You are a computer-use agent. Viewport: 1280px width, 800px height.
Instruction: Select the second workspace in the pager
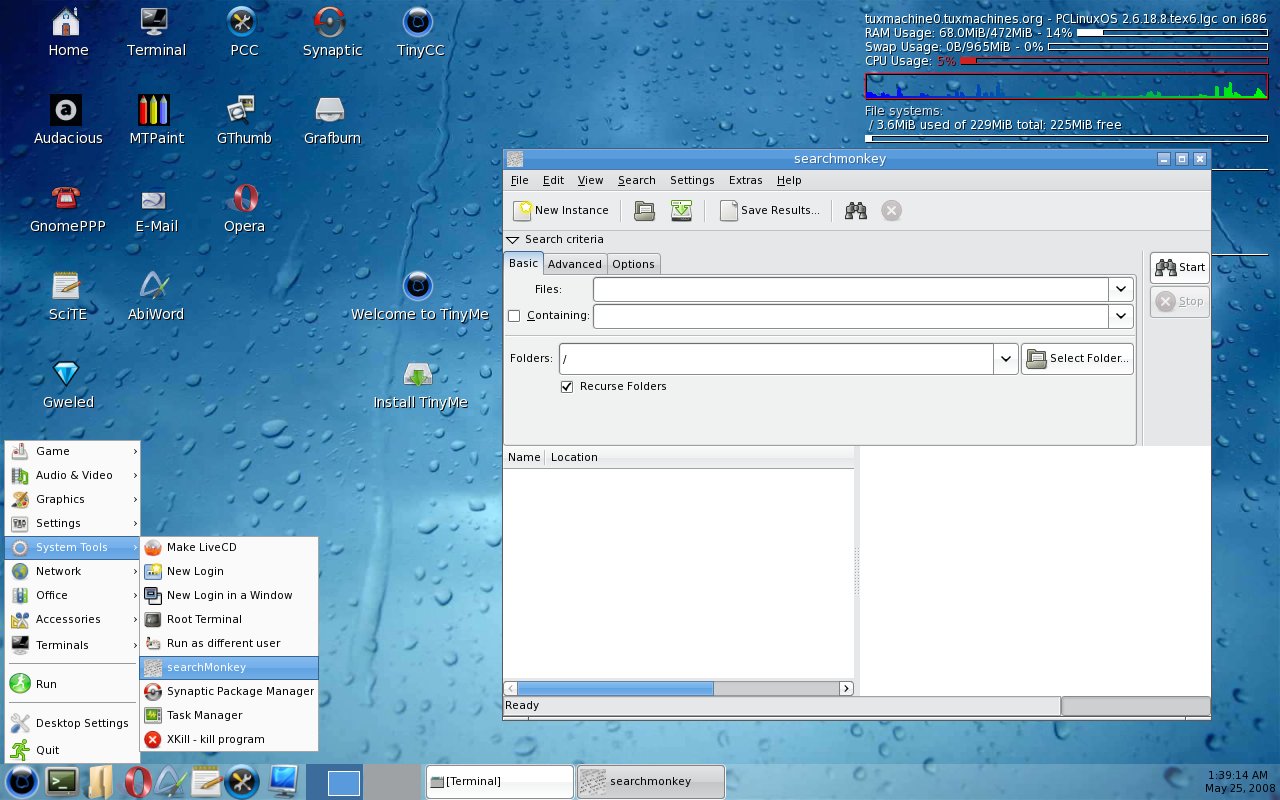pos(392,781)
